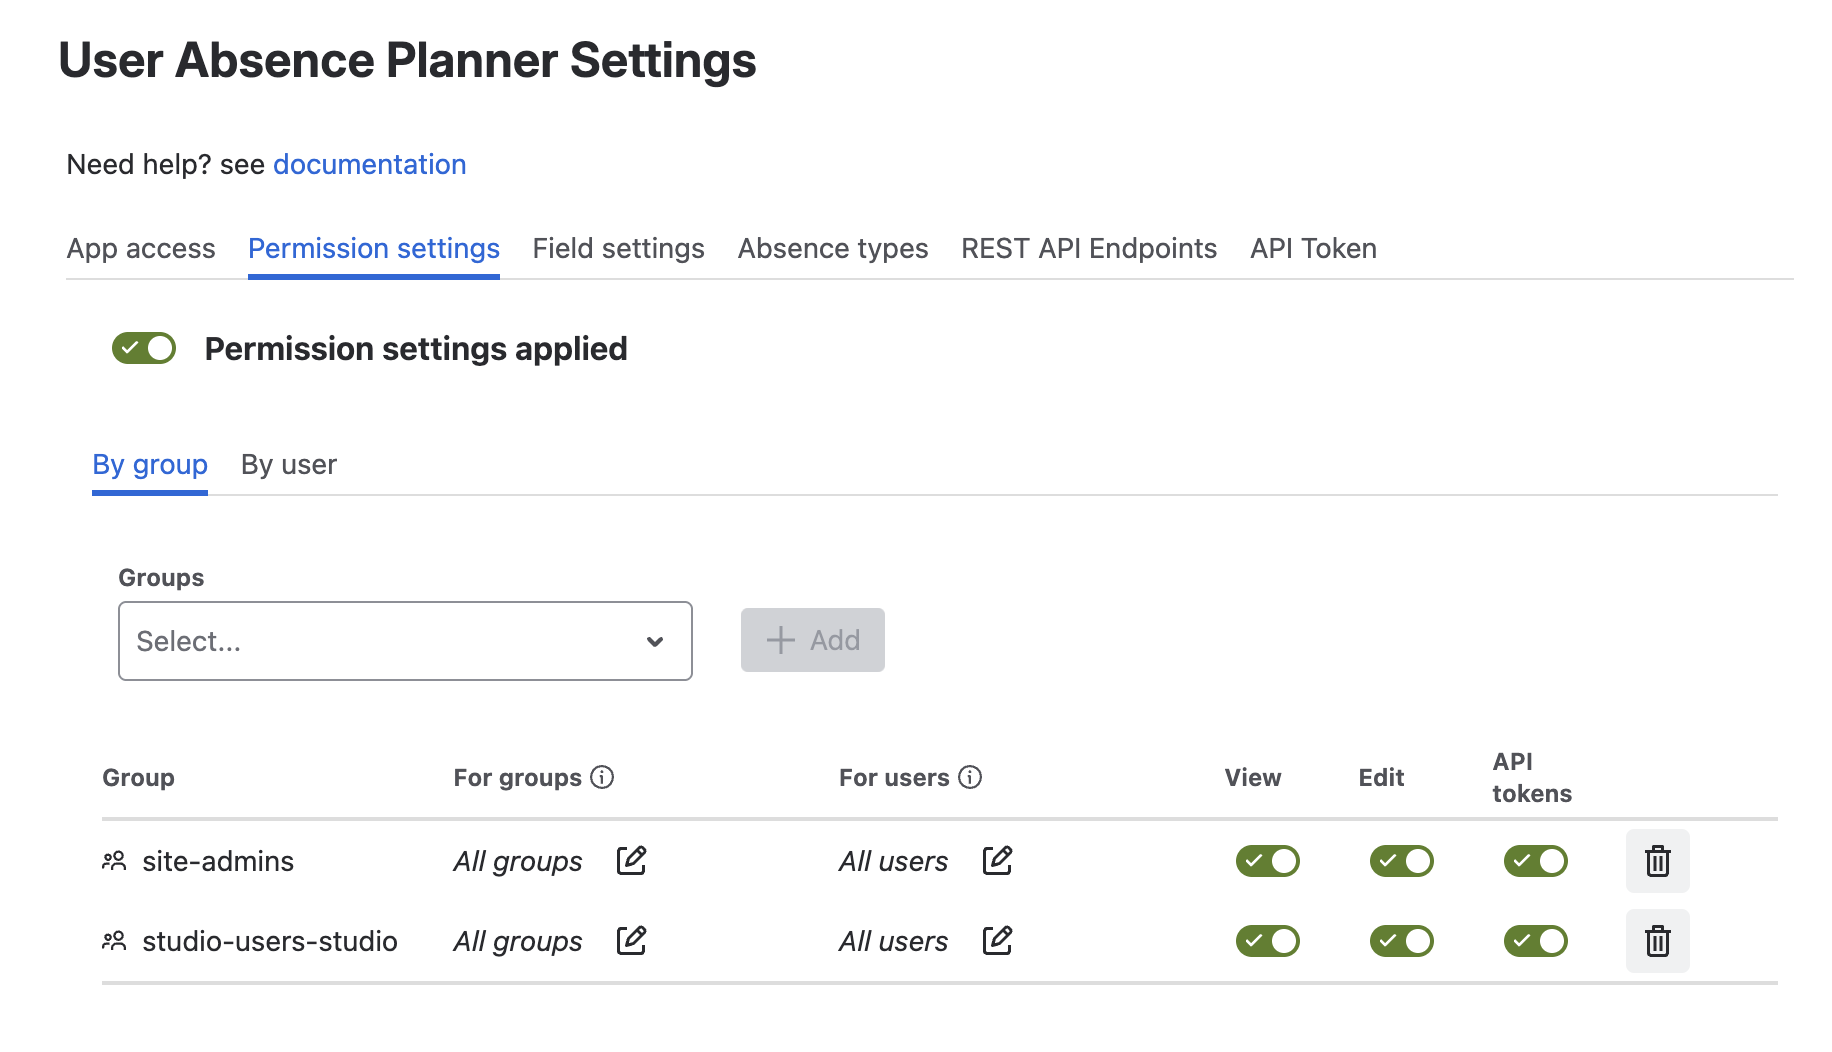This screenshot has width=1832, height=1052.
Task: Toggle View permission for studio-users-studio
Action: pyautogui.click(x=1267, y=941)
